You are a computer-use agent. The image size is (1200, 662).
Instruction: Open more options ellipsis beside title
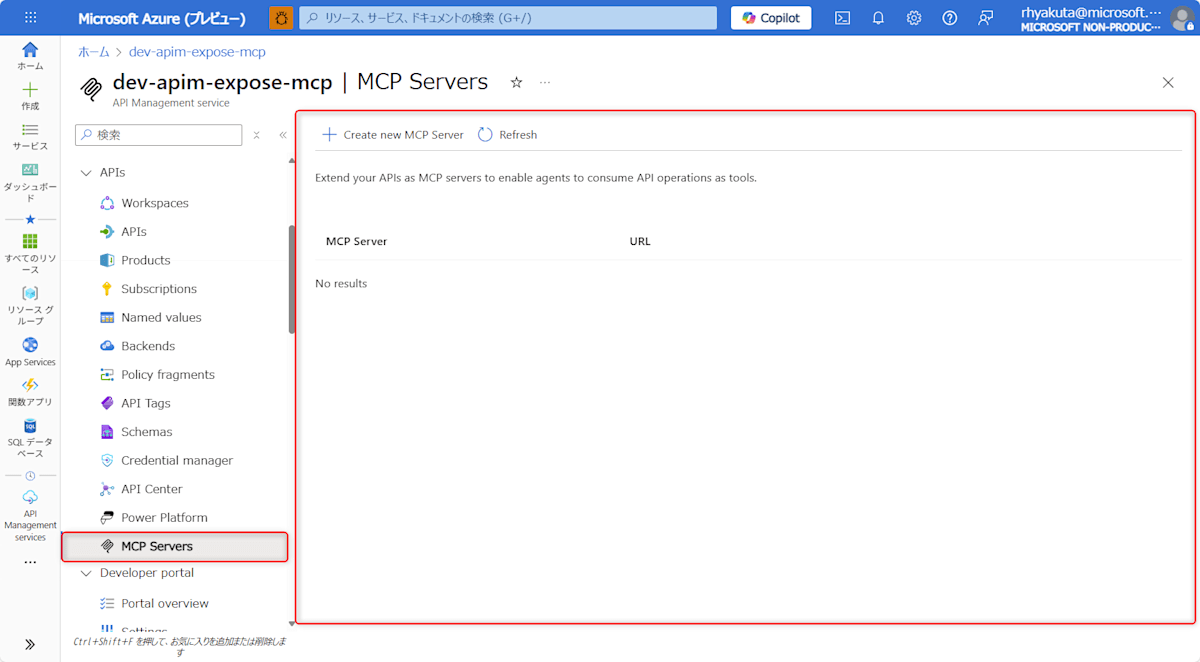coord(545,82)
